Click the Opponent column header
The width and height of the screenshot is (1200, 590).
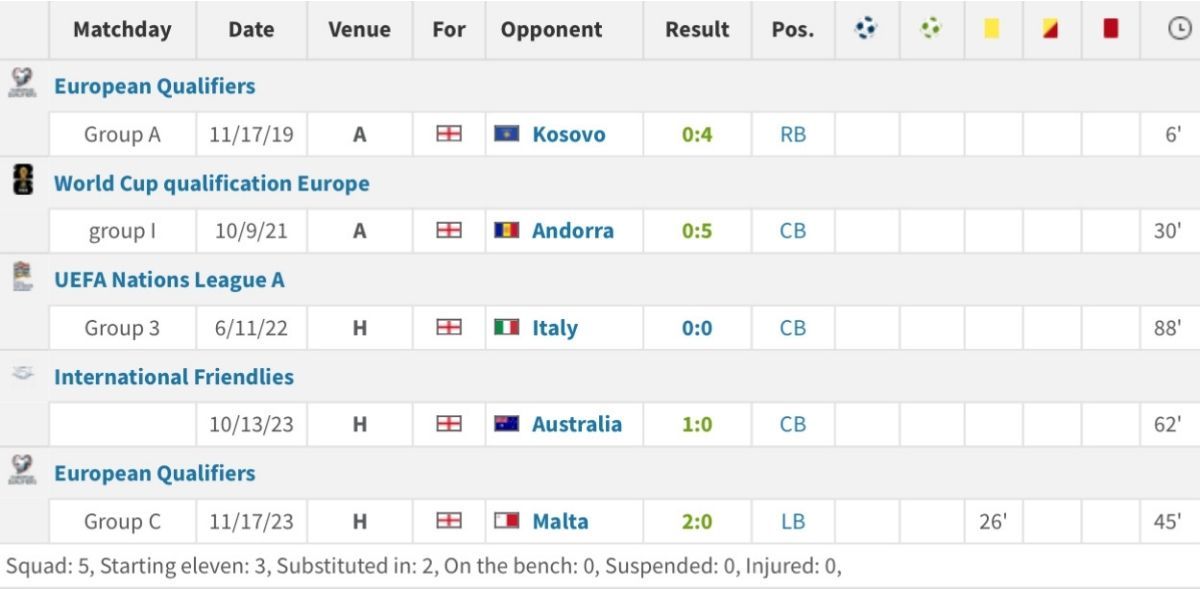[552, 29]
